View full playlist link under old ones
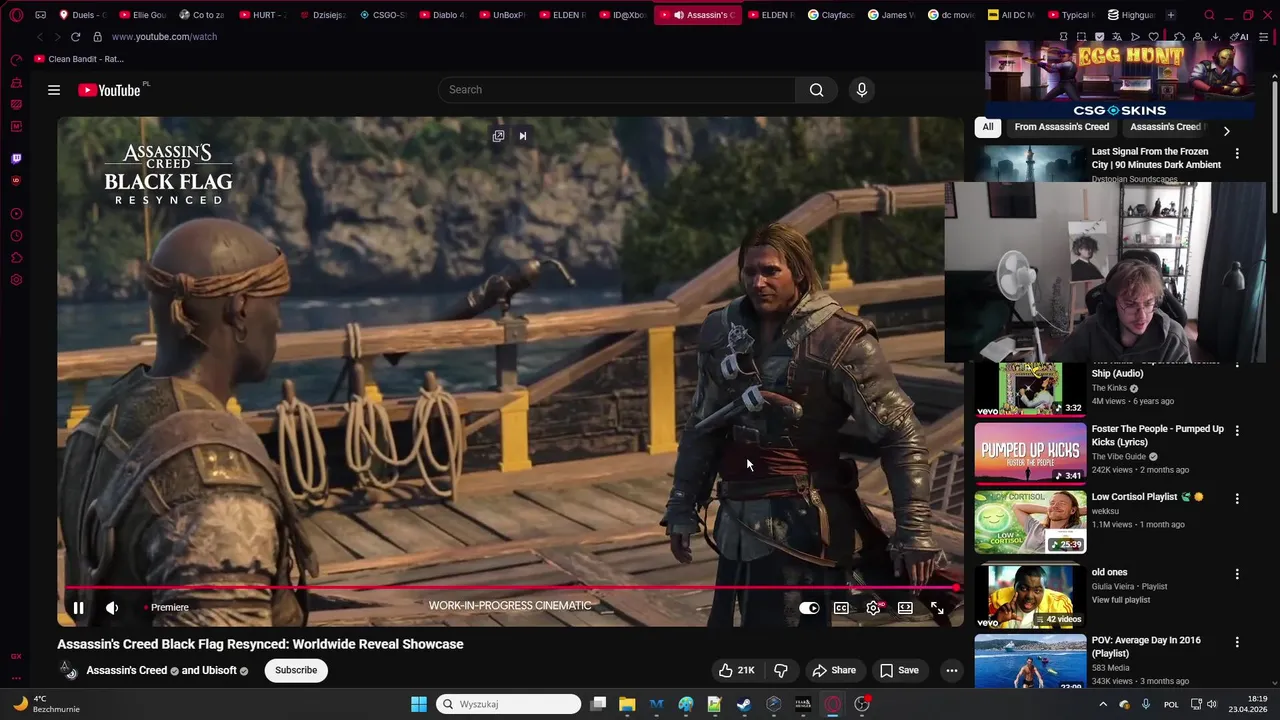 (x=1121, y=600)
